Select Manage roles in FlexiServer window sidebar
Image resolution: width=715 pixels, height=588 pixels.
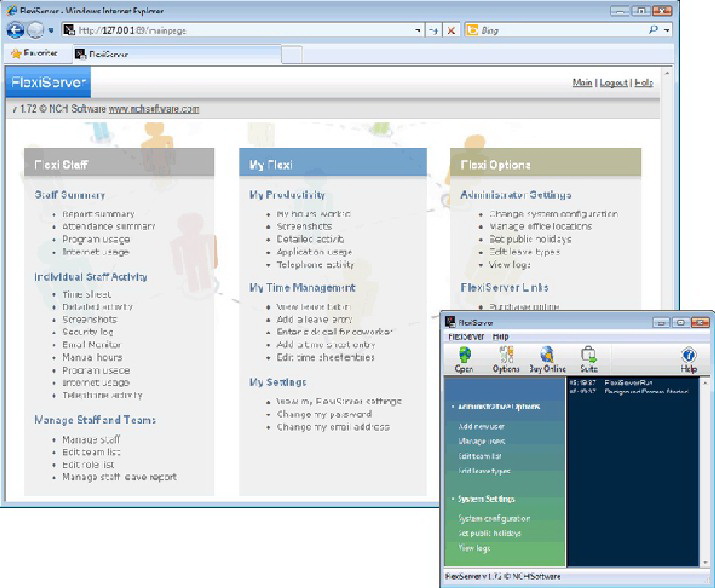pos(482,442)
